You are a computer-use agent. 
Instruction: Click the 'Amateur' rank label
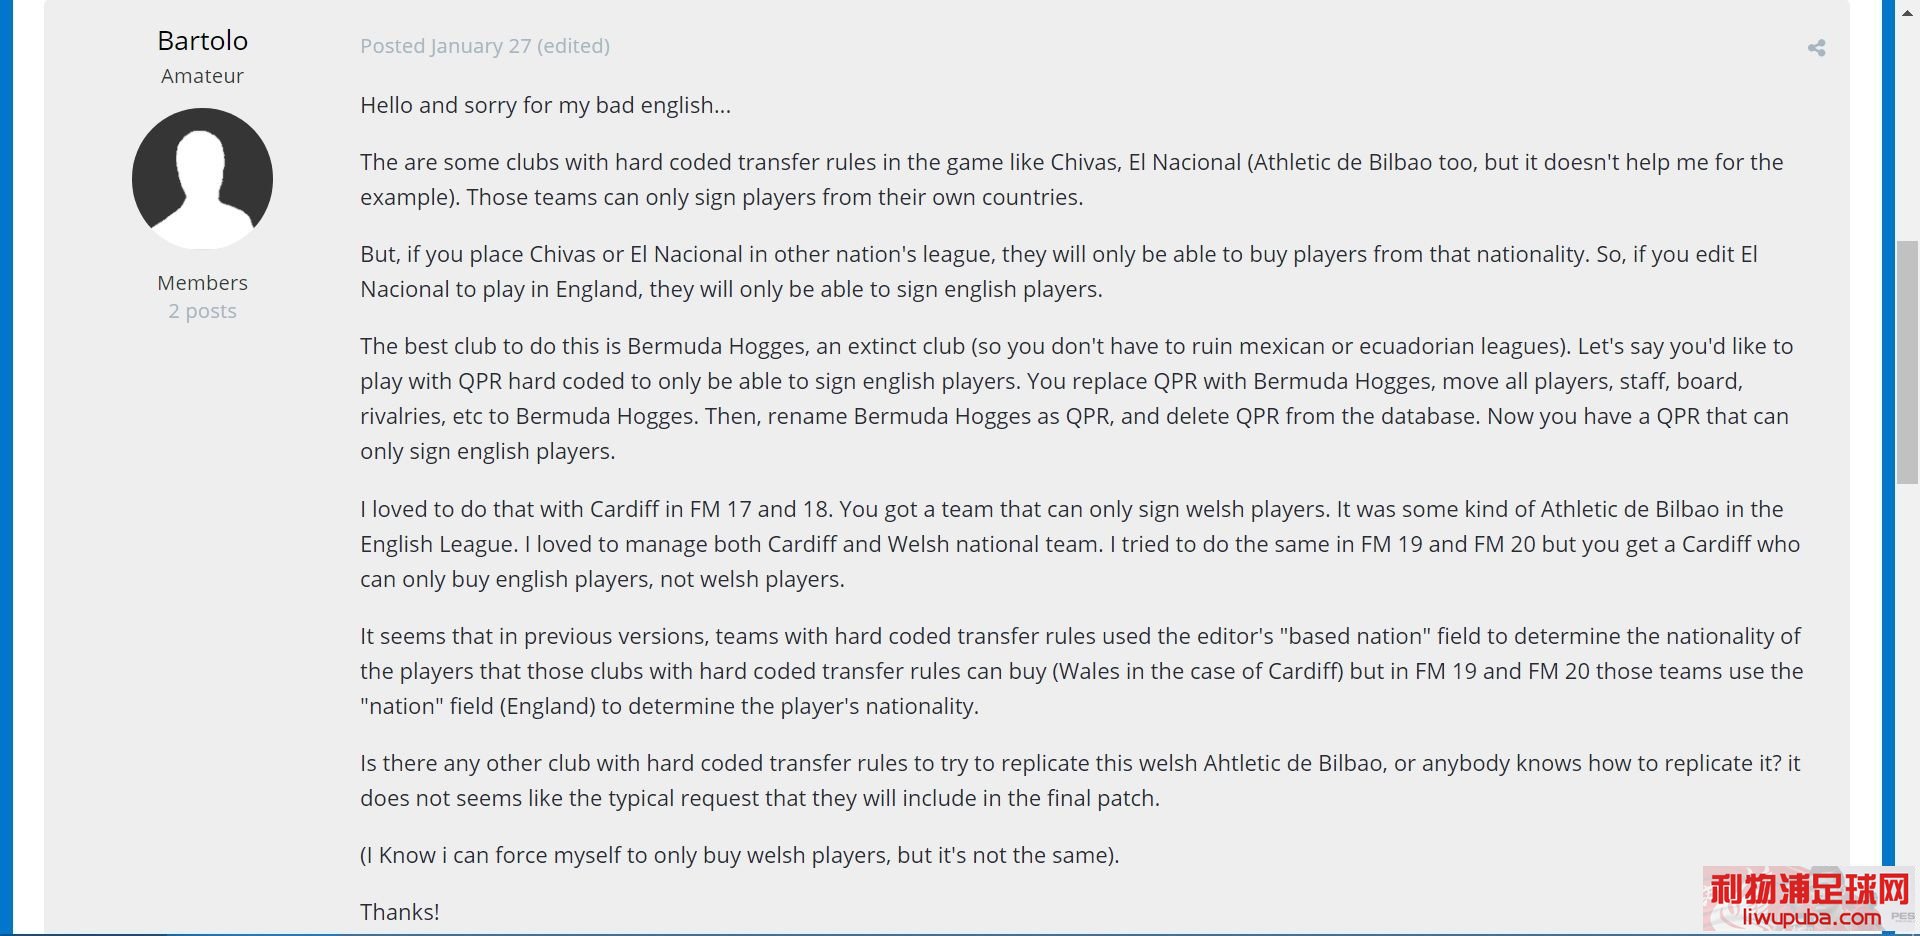point(202,76)
